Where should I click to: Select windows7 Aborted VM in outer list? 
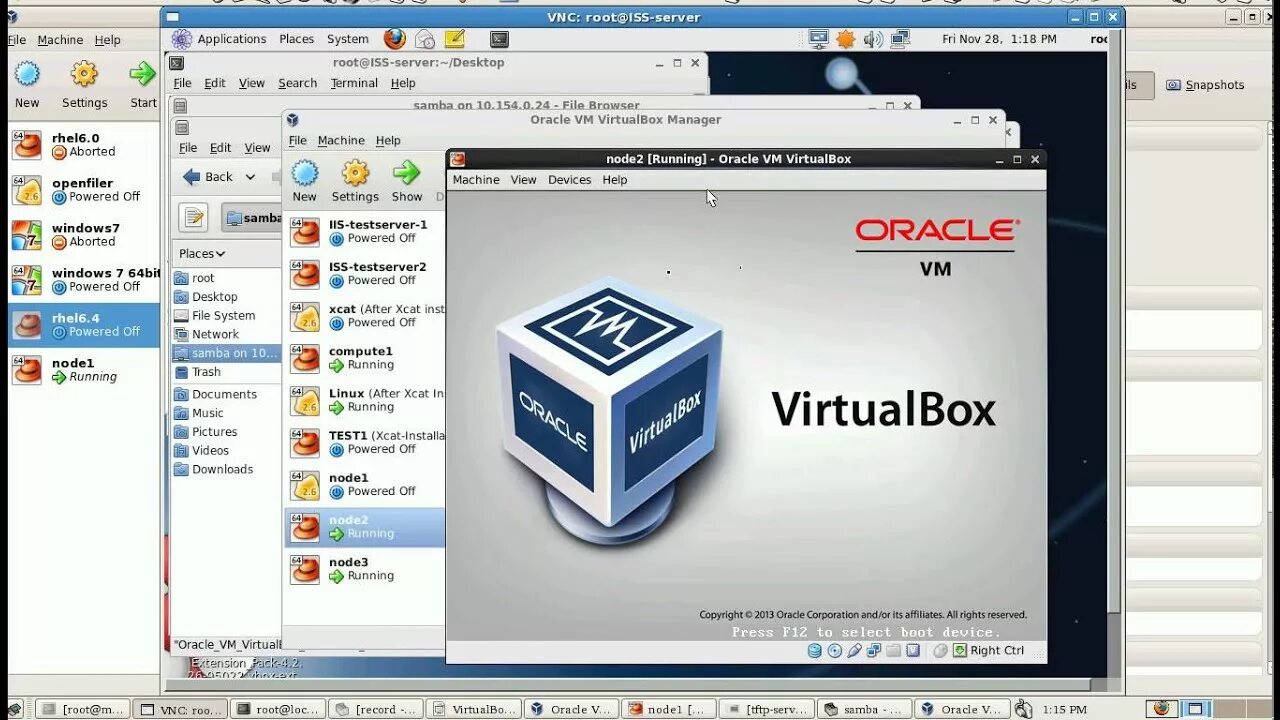(x=84, y=235)
